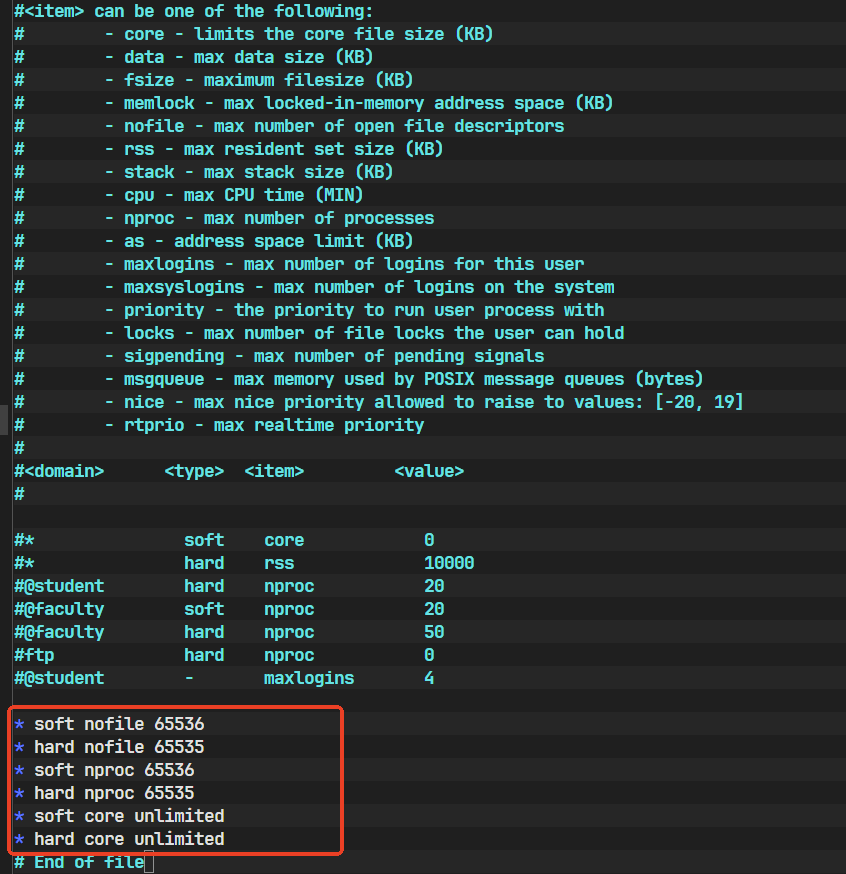
Task: Click the value '10000' in the rss row
Action: coord(449,563)
